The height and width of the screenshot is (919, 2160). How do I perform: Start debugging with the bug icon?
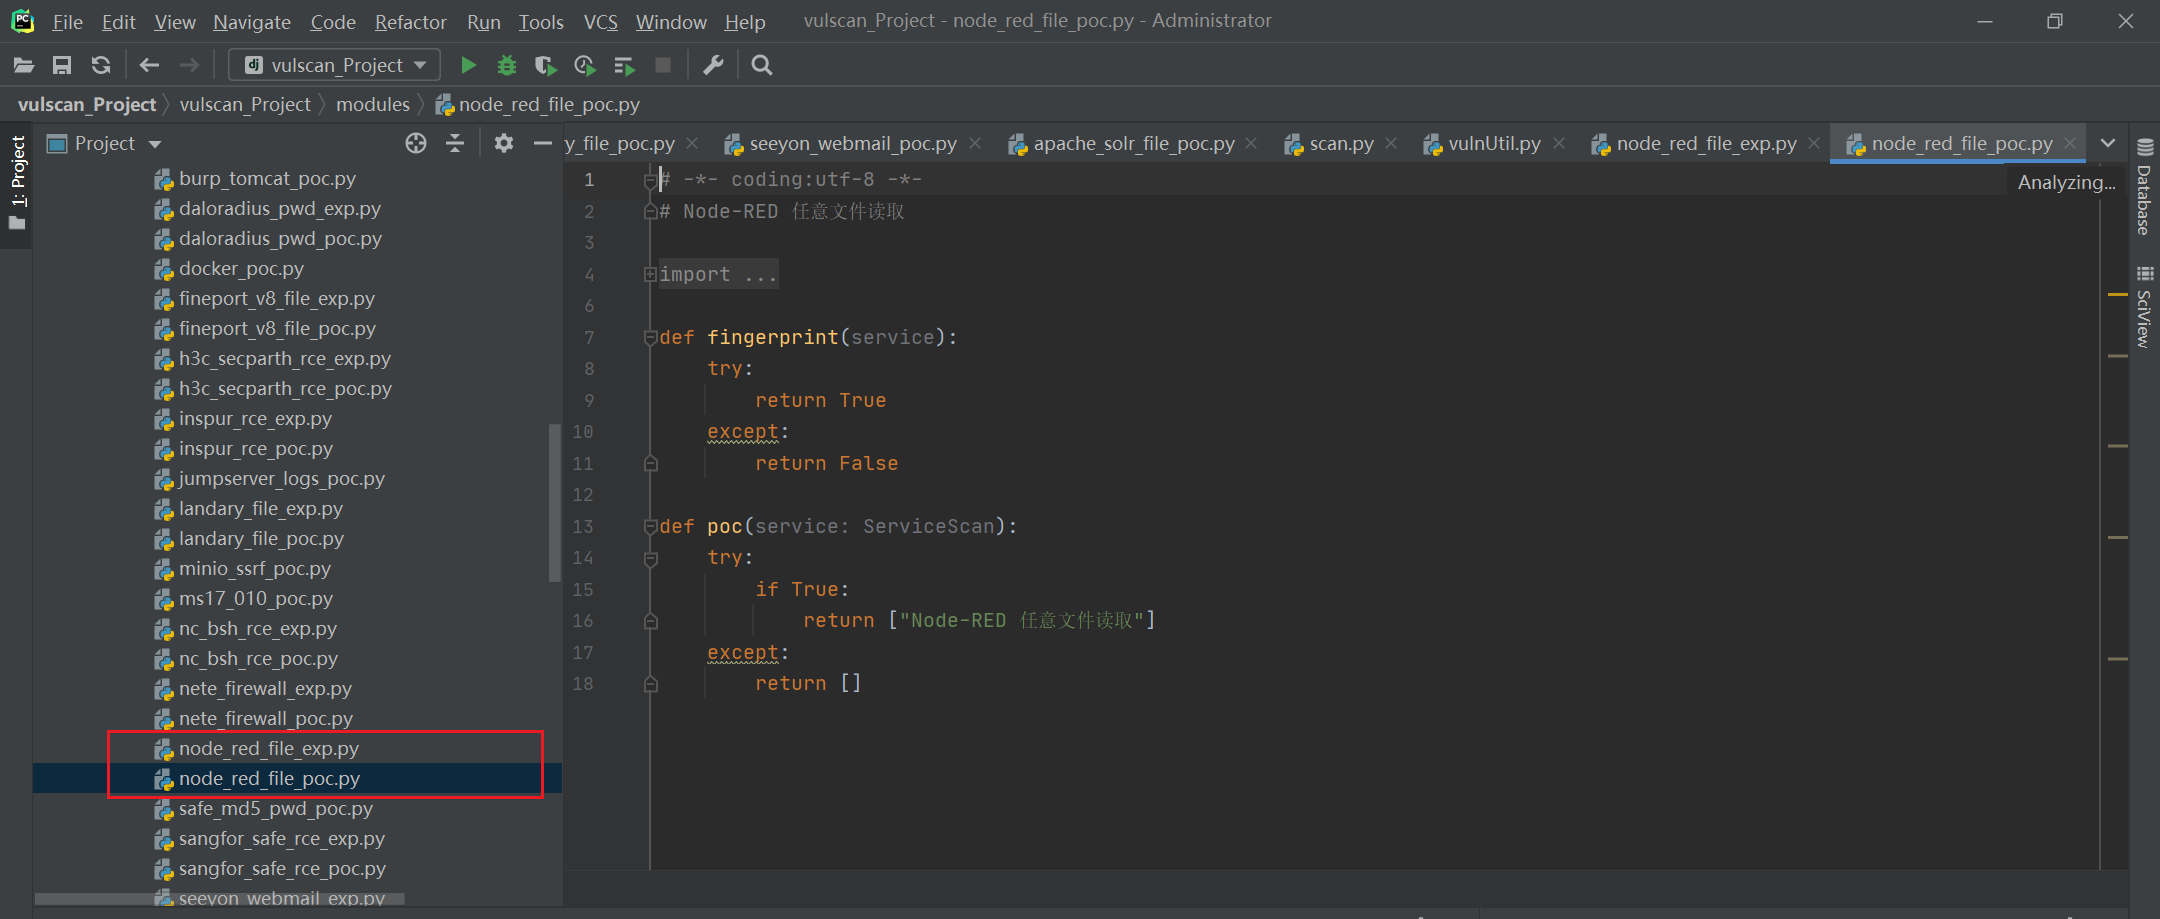[507, 66]
